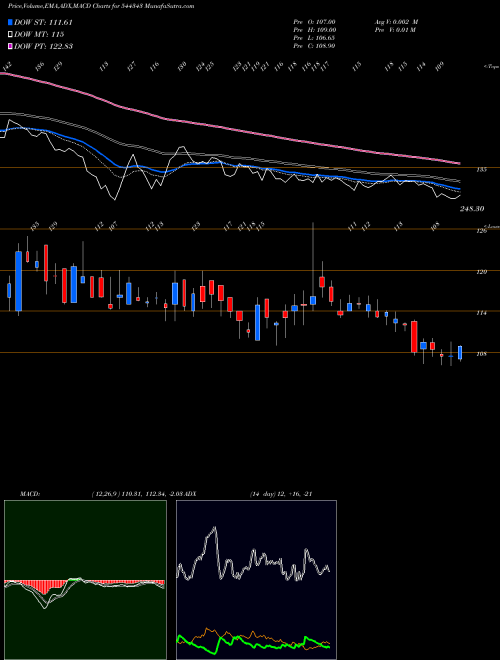Click the magenta DOW PT legend swatch
500x660 pixels.
[10, 46]
